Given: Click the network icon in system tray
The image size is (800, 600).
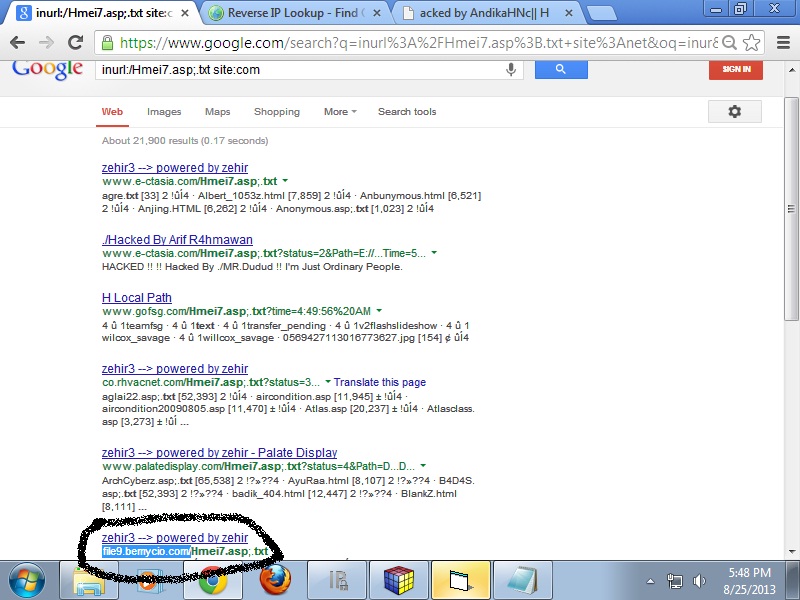Looking at the screenshot, I should (x=674, y=581).
